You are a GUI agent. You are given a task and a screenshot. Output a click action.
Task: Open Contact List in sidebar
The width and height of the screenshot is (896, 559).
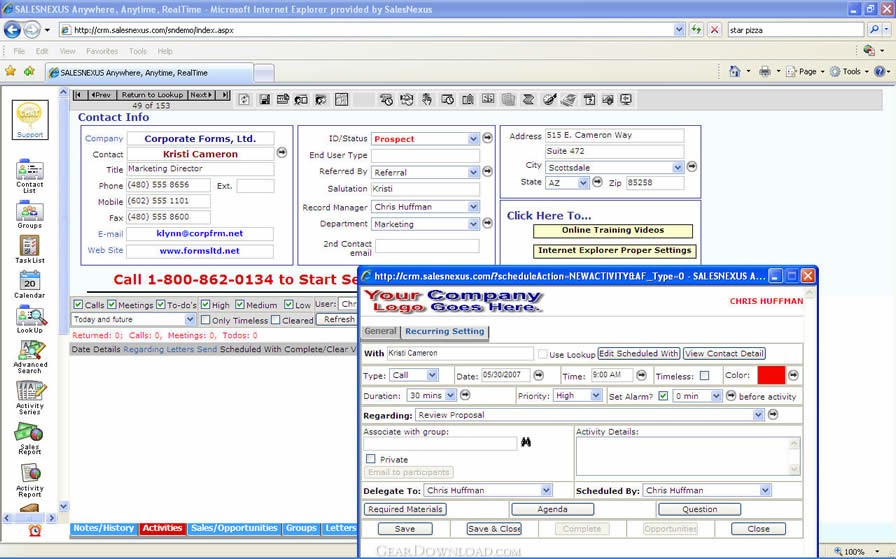[x=30, y=177]
